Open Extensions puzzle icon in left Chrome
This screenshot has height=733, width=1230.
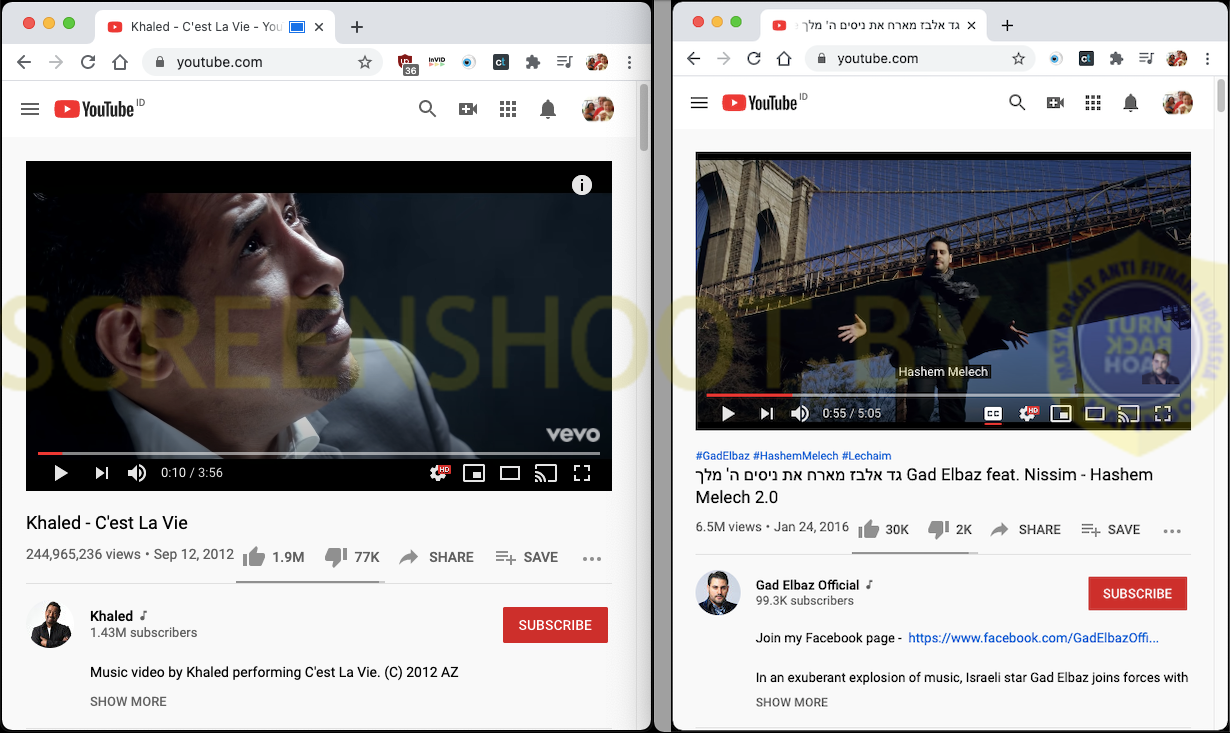533,62
